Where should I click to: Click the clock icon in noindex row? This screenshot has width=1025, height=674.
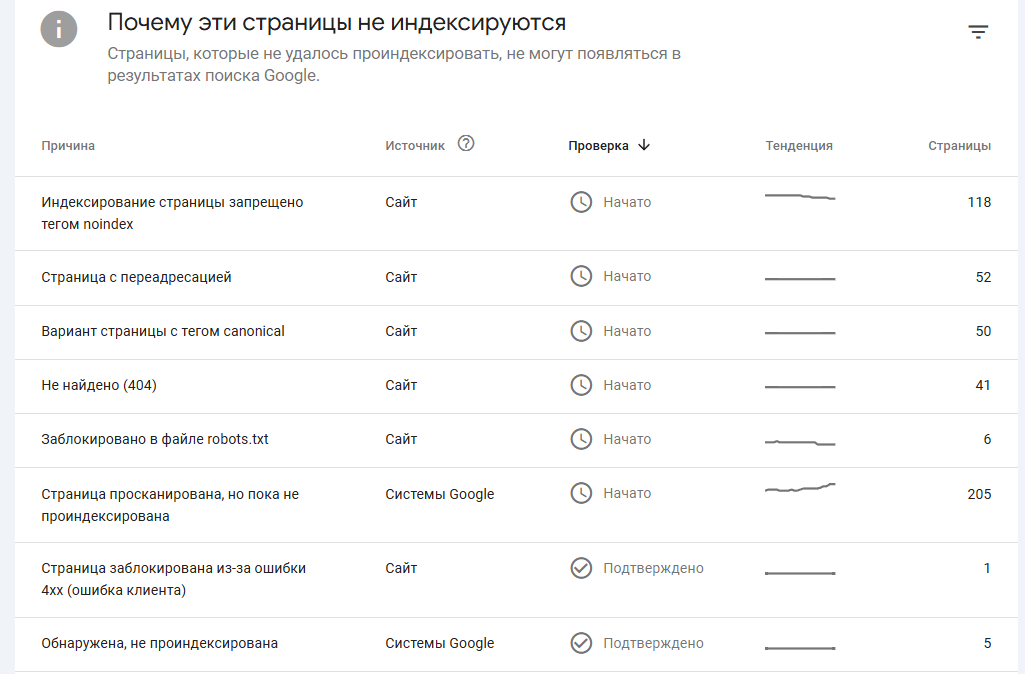click(581, 202)
